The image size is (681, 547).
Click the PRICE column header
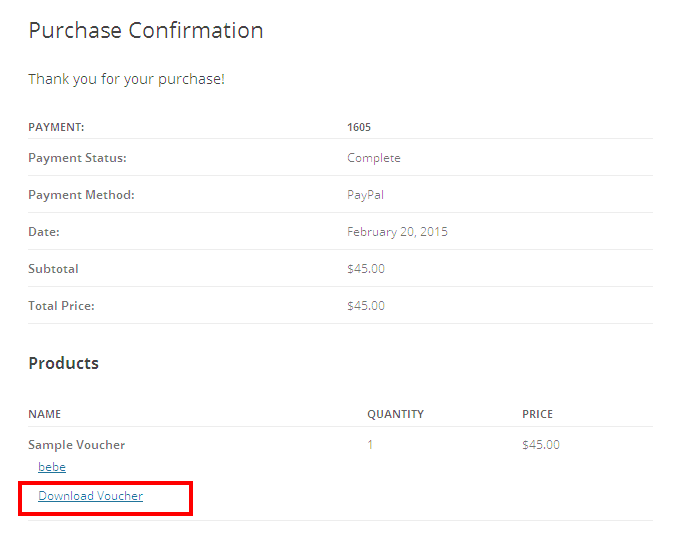(537, 414)
